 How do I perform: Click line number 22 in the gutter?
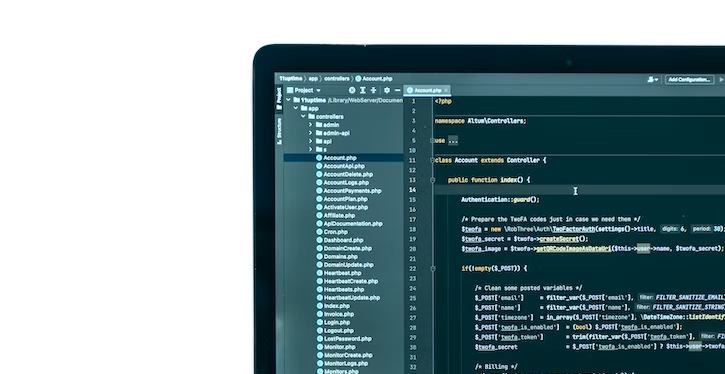pyautogui.click(x=412, y=269)
